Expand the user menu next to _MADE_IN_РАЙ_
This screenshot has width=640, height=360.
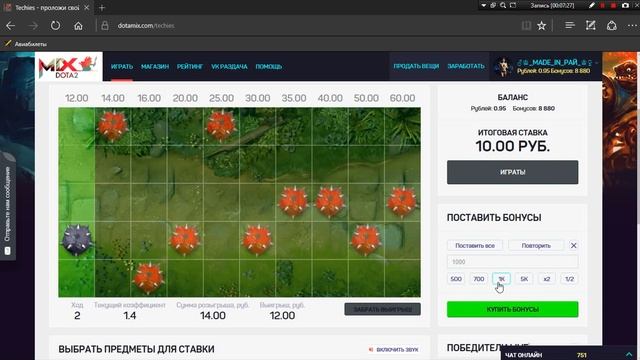point(596,62)
